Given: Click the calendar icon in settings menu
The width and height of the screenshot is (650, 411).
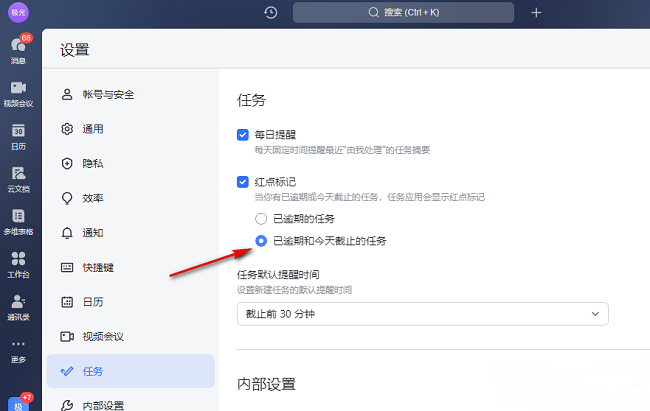Looking at the screenshot, I should click(67, 302).
